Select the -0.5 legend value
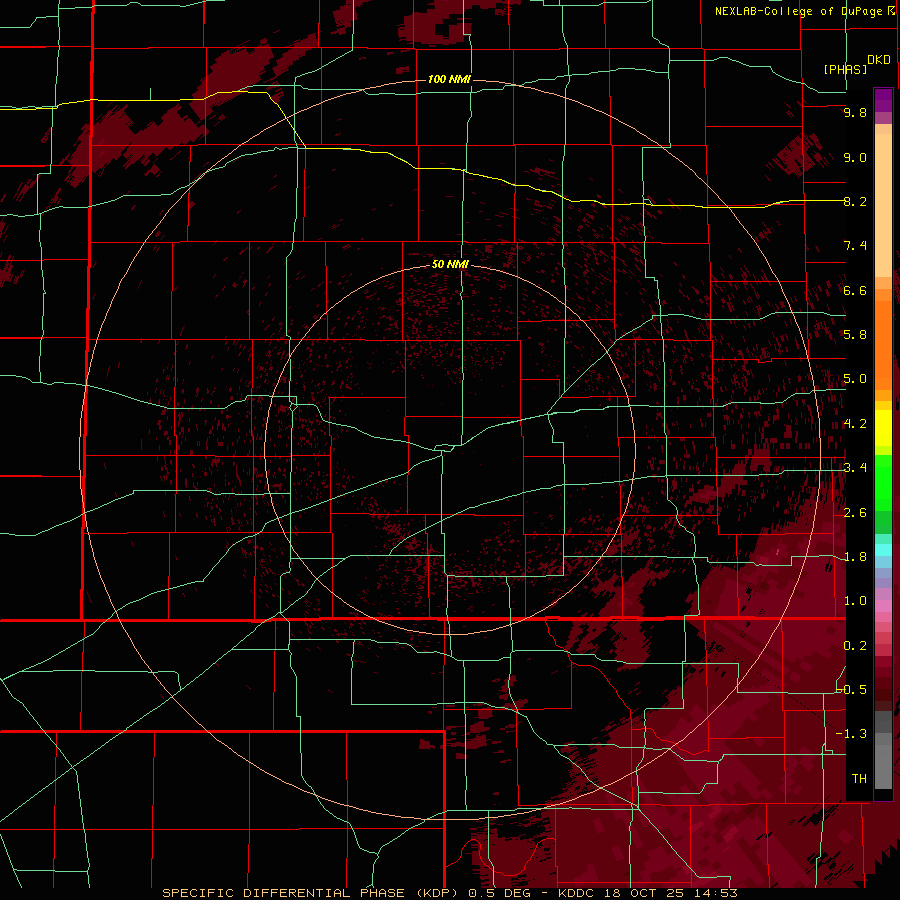The image size is (900, 900). pyautogui.click(x=852, y=690)
